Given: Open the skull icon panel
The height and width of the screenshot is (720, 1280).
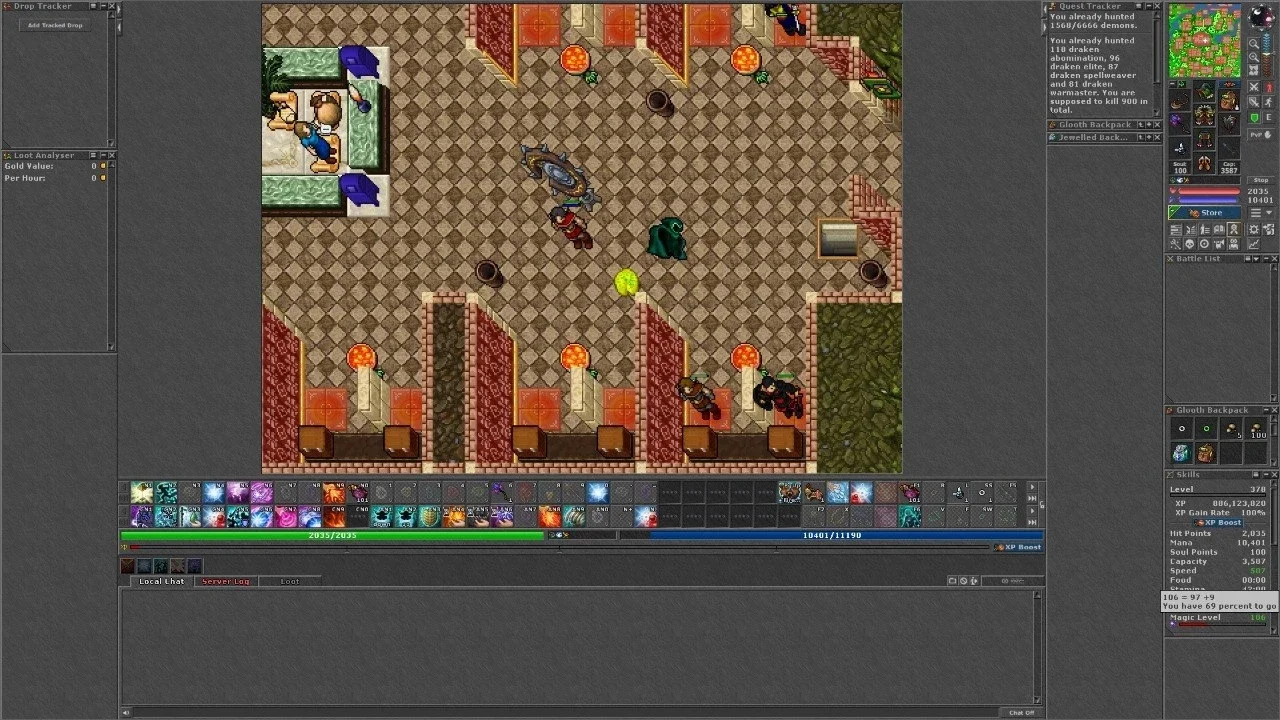Looking at the screenshot, I should pos(1190,244).
